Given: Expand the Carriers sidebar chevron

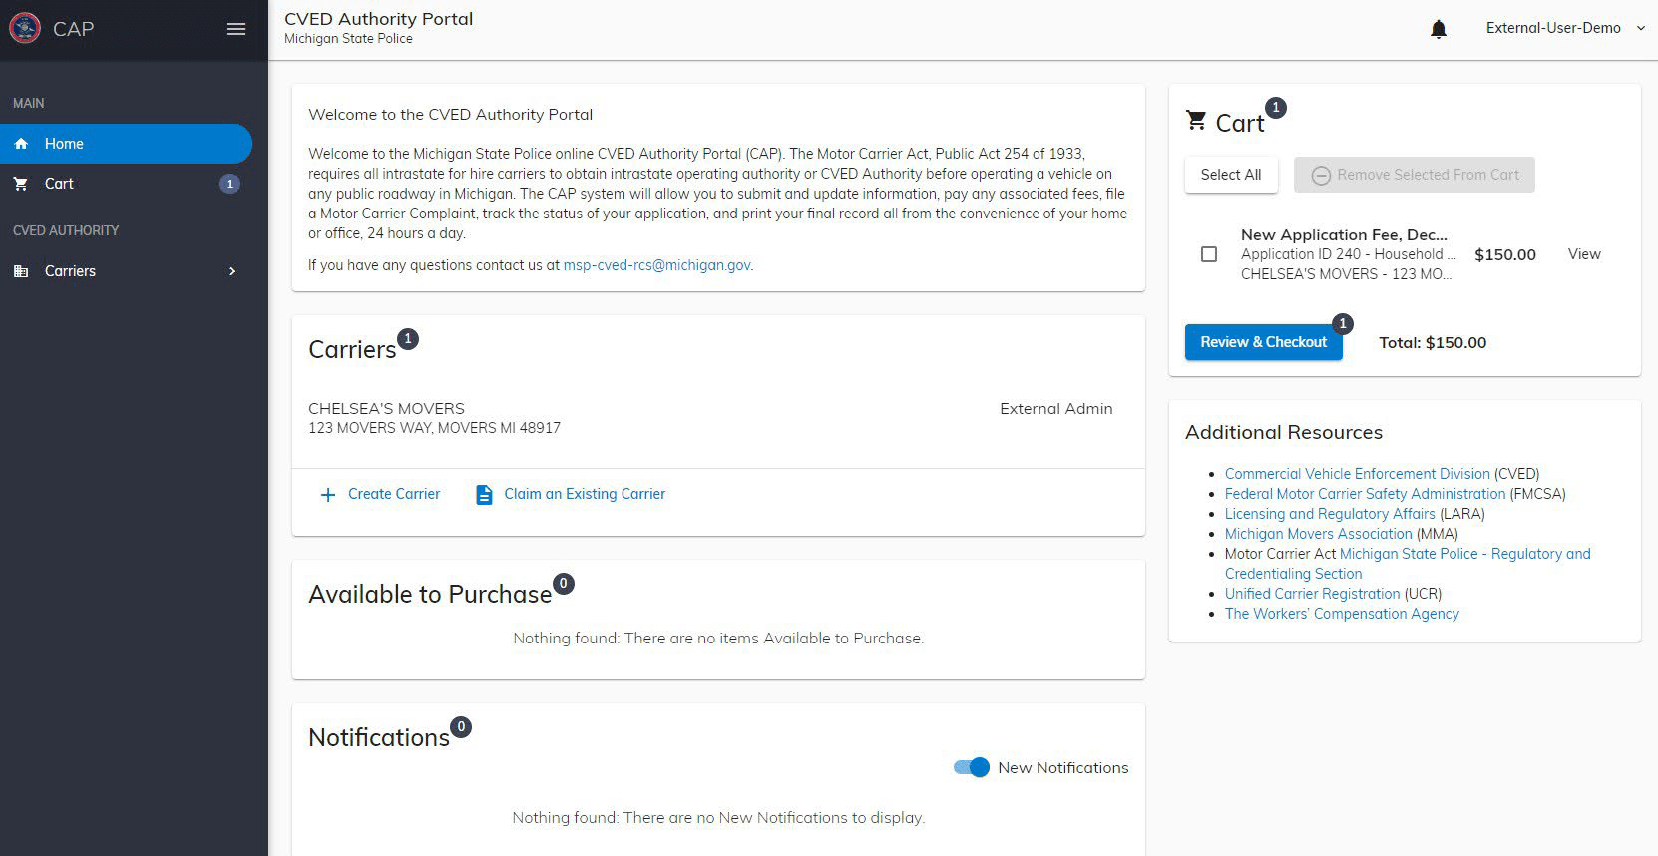Looking at the screenshot, I should (x=232, y=271).
